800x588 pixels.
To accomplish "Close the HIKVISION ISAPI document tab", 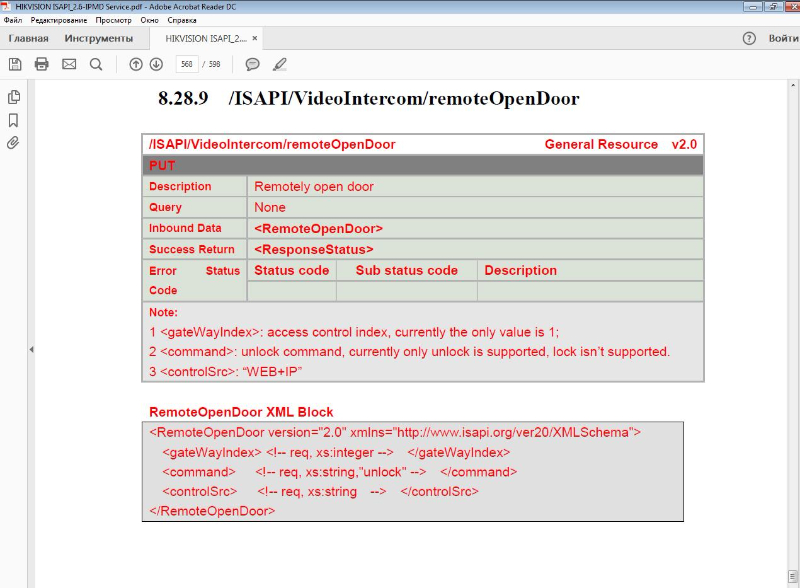I will coord(255,38).
